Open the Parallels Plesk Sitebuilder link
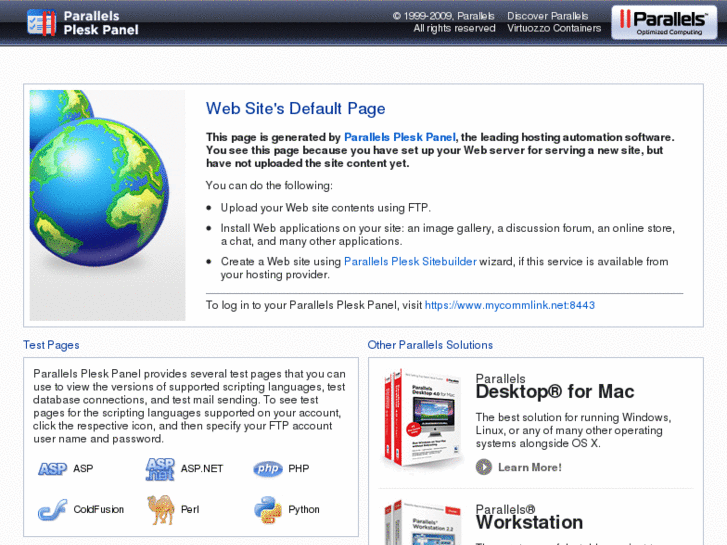Screen dimensions: 727x545 click(410, 262)
